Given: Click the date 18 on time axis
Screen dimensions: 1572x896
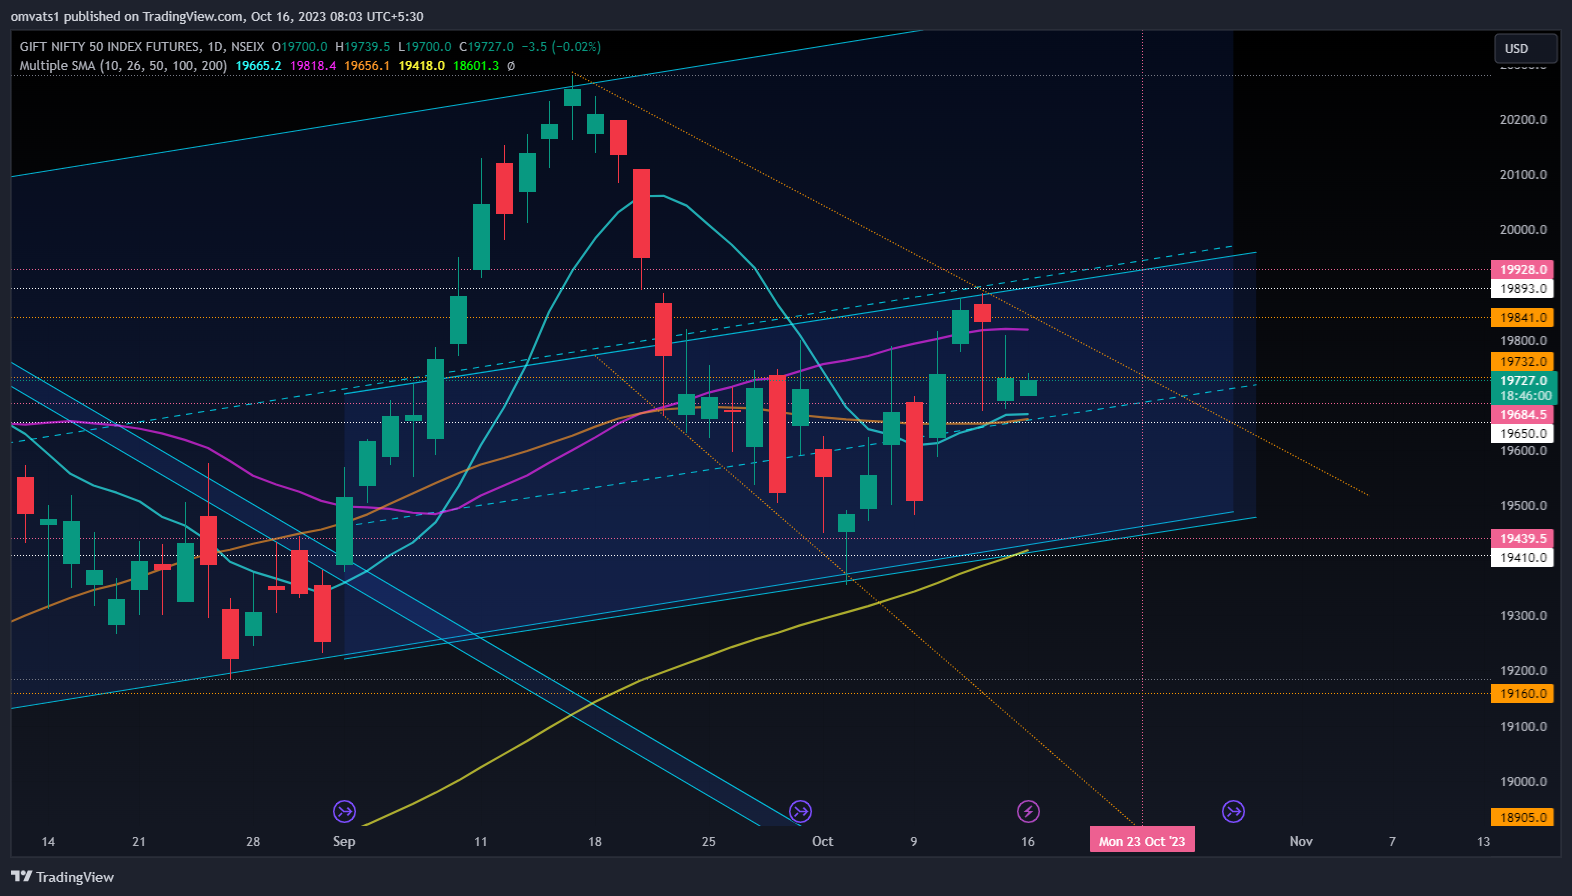Looking at the screenshot, I should point(595,842).
